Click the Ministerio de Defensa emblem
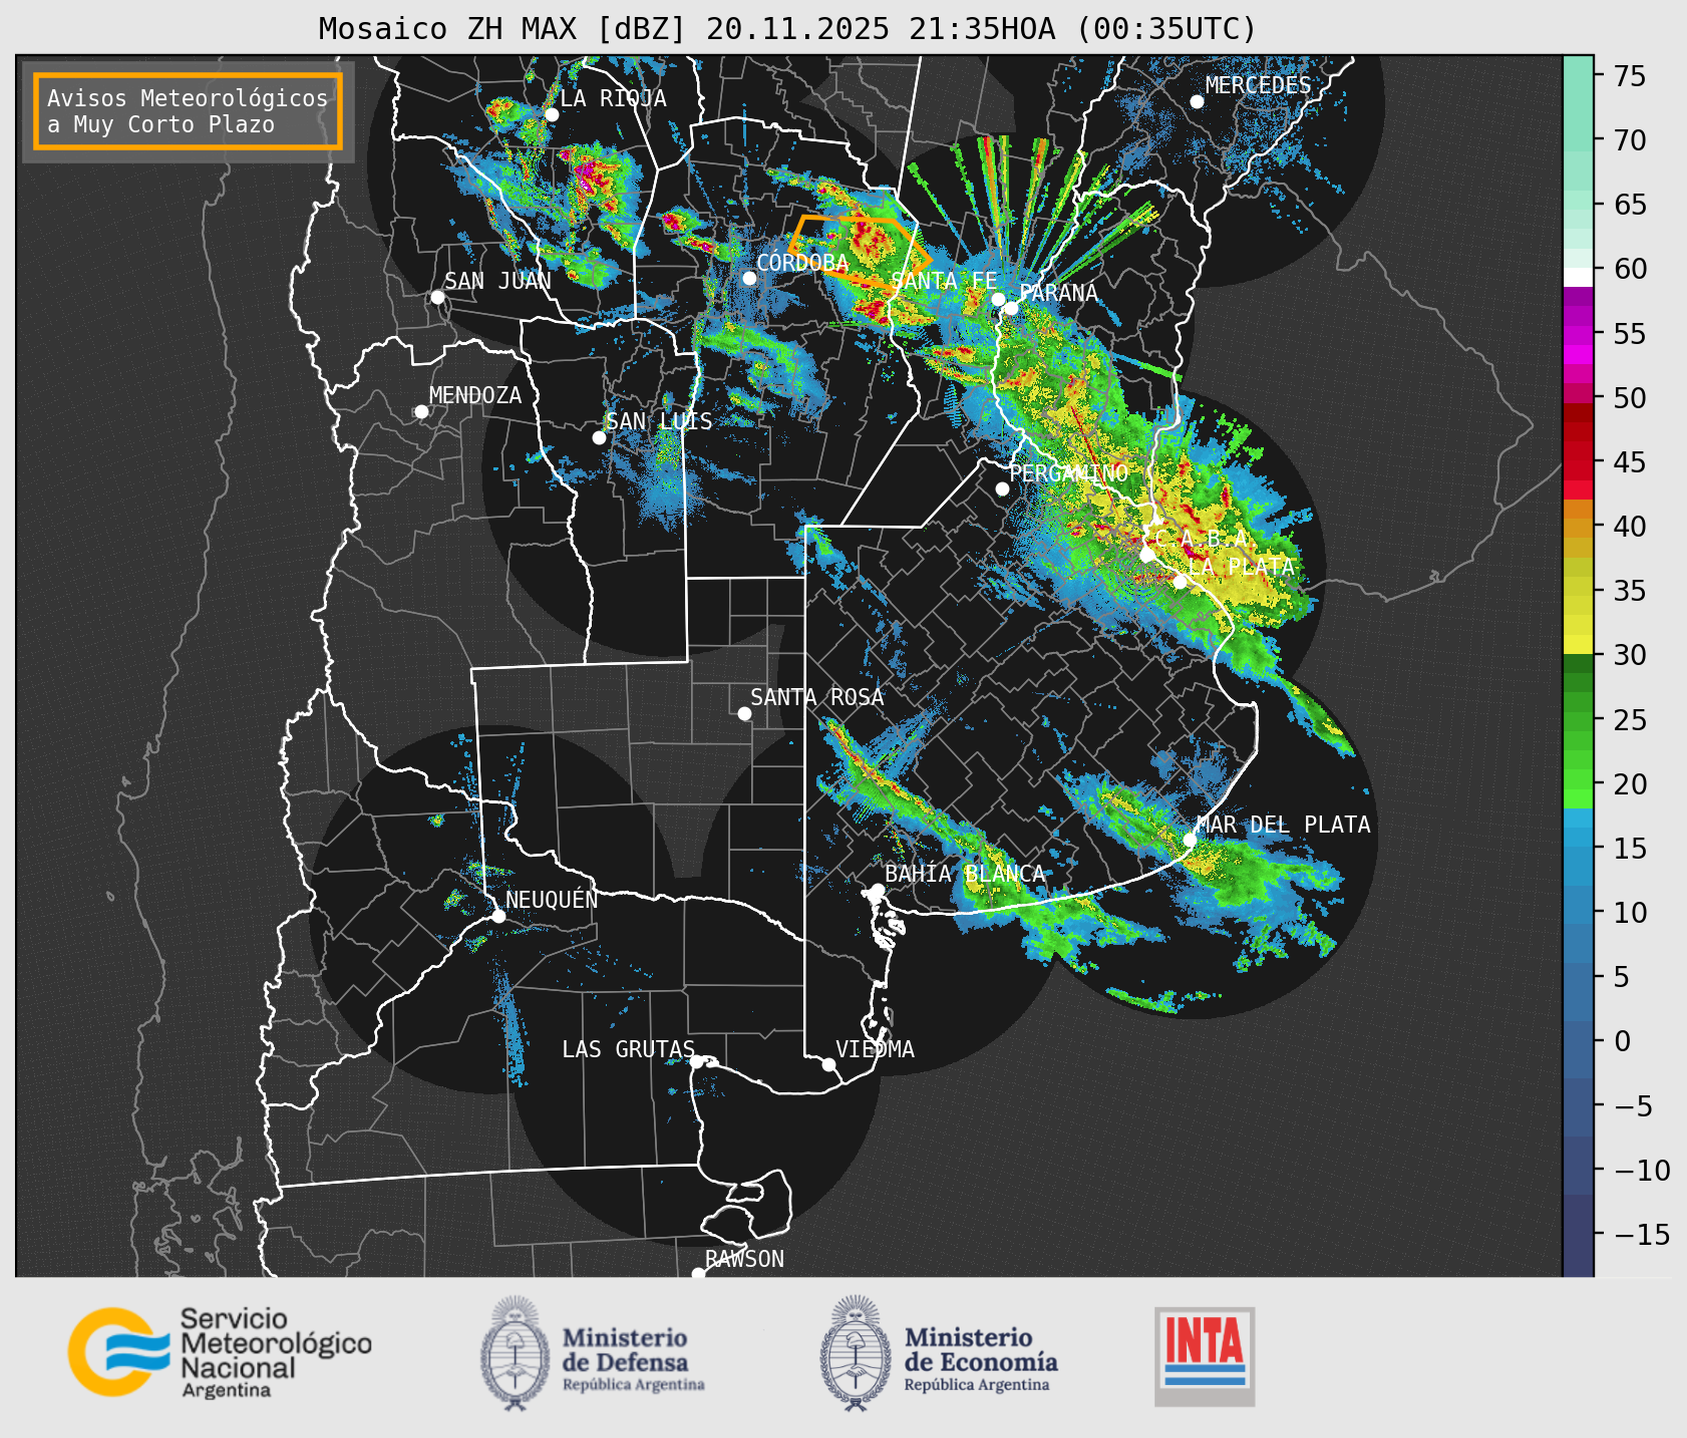Viewport: 1687px width, 1438px height. (515, 1353)
